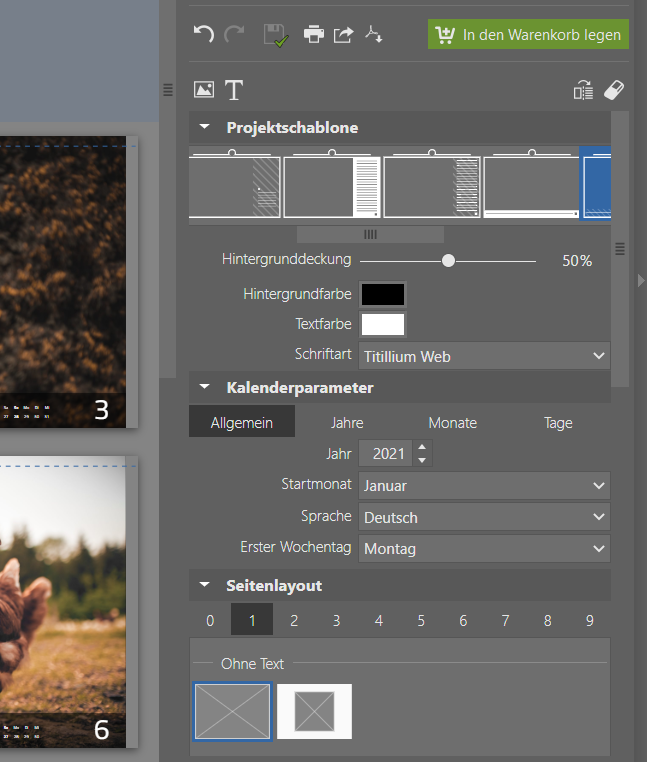Click the eraser icon
This screenshot has height=762, width=647.
coord(614,90)
